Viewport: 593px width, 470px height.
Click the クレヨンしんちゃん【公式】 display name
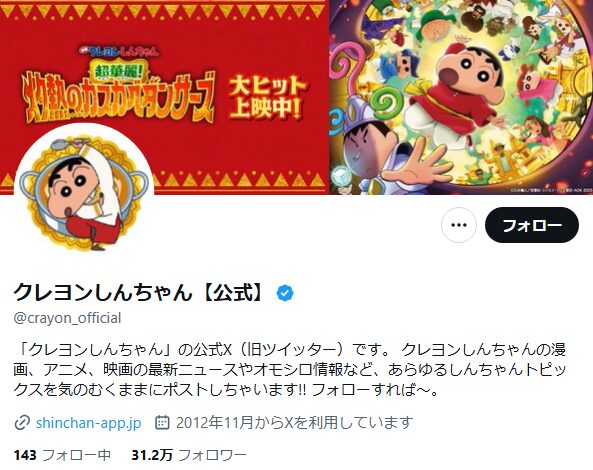click(138, 293)
